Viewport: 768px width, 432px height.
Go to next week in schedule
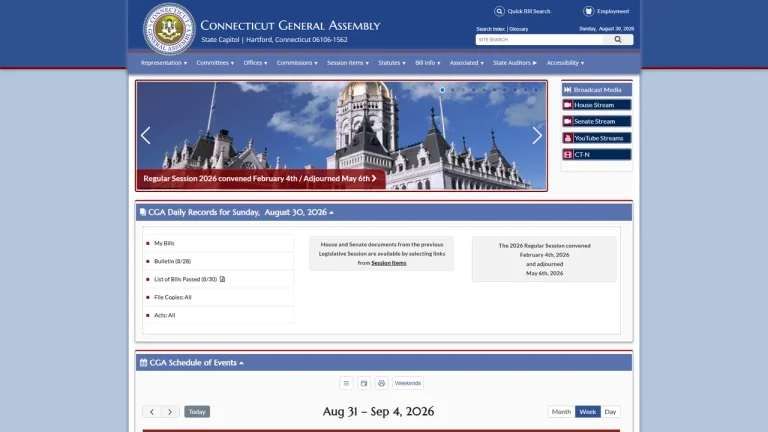[x=170, y=412]
